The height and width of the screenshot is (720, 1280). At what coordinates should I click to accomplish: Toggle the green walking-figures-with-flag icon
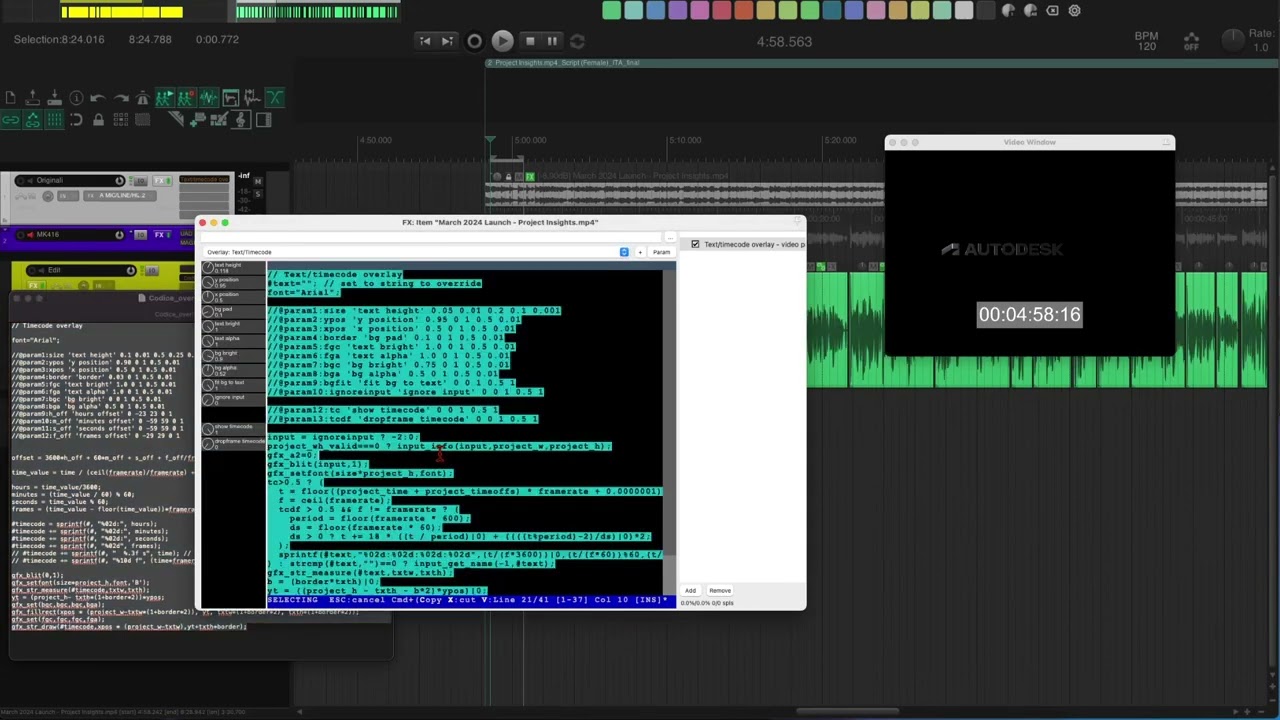pyautogui.click(x=165, y=98)
